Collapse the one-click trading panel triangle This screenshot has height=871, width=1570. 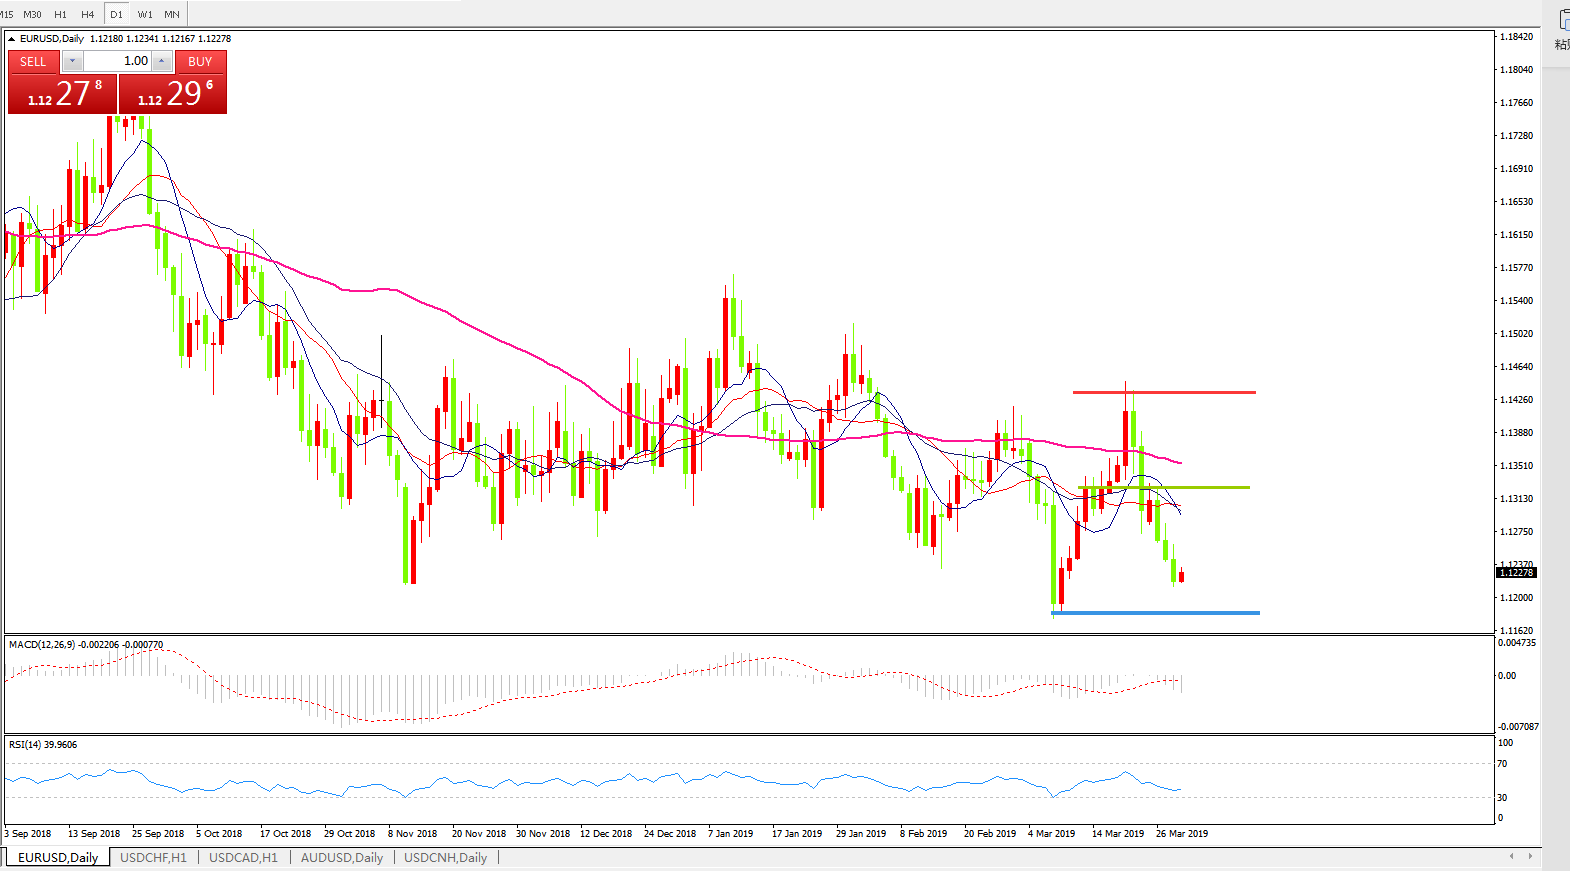click(x=12, y=39)
